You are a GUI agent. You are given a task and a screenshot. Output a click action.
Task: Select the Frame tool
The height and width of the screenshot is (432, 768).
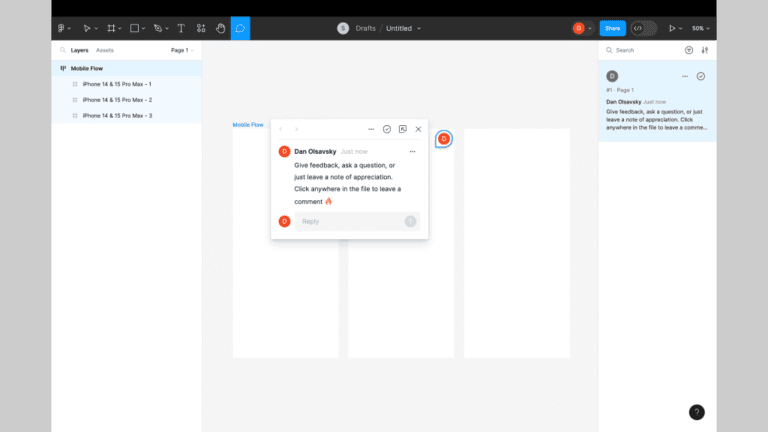pyautogui.click(x=111, y=28)
